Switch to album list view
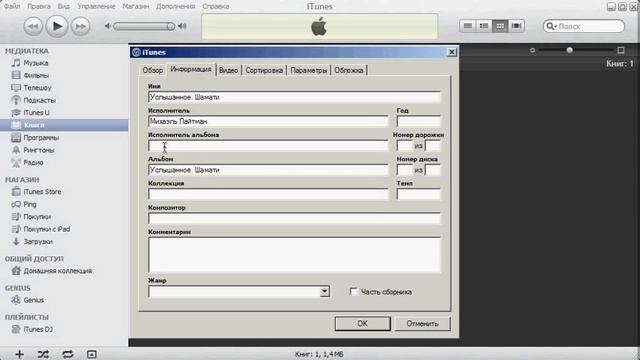Viewport: 640px width, 360px height. (484, 26)
